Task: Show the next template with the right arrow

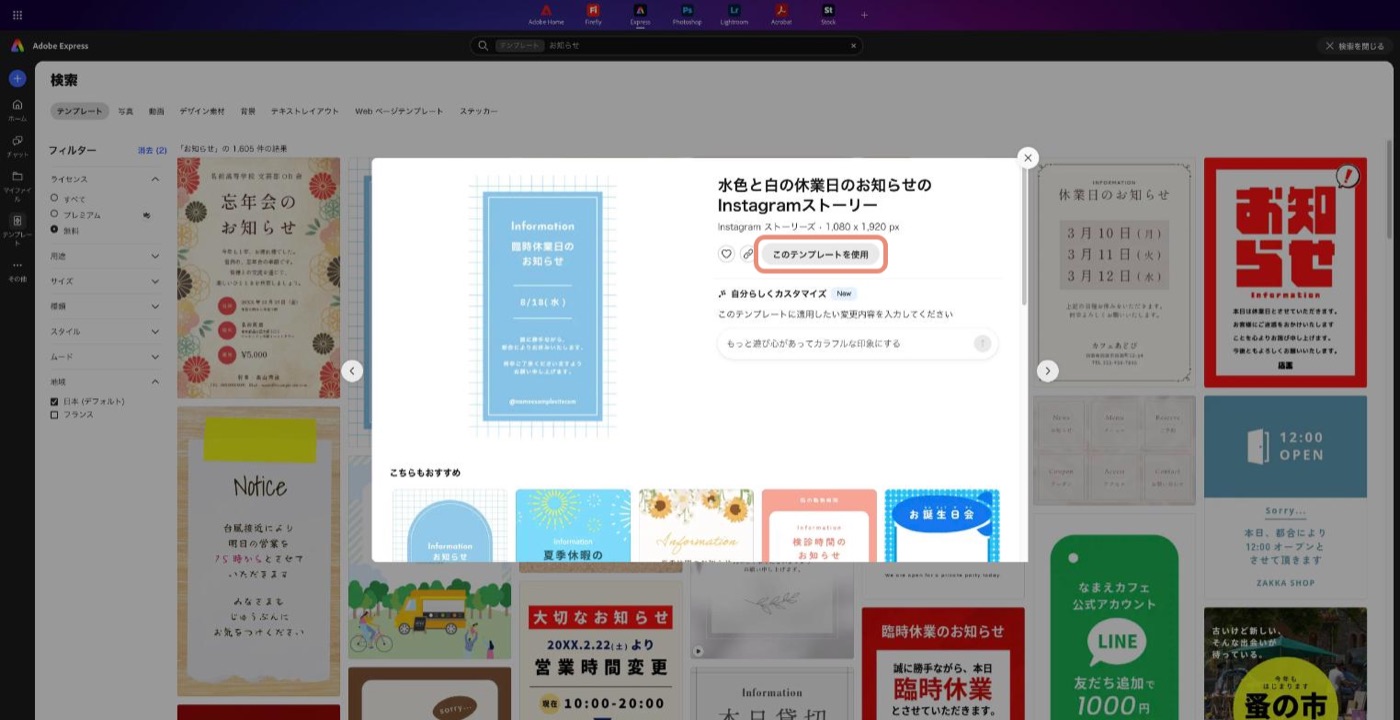Action: (1047, 371)
